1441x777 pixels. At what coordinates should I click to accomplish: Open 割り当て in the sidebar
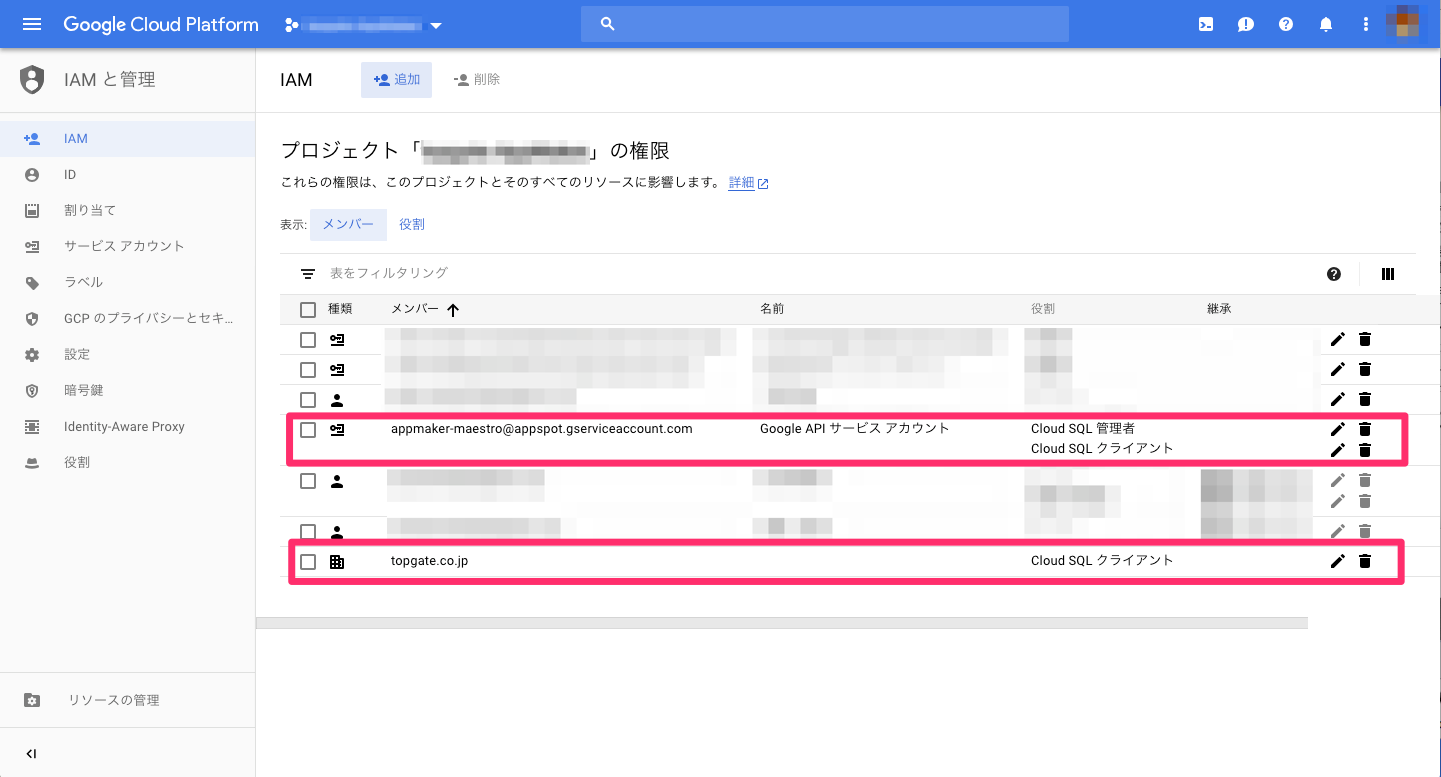pos(128,211)
